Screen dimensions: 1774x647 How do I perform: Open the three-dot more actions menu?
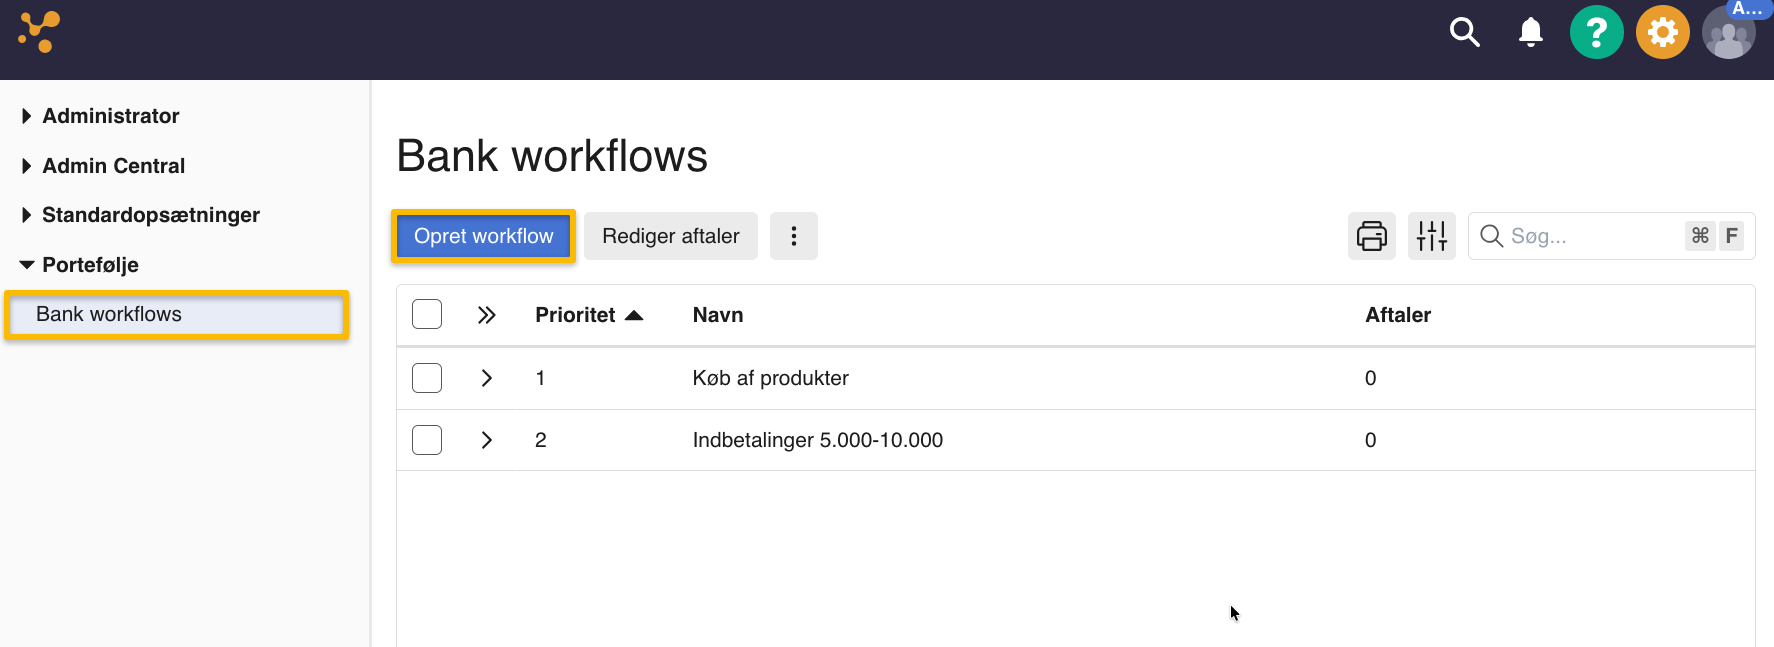coord(793,236)
